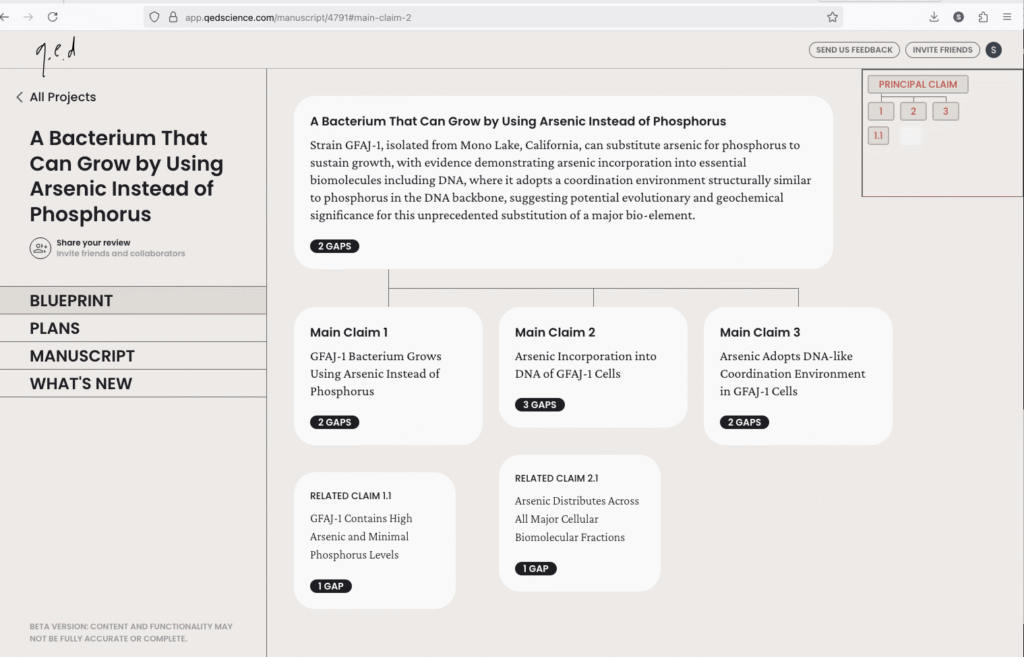Select node 2 in the claim minimap
Viewport: 1024px width, 657px height.
coord(913,111)
